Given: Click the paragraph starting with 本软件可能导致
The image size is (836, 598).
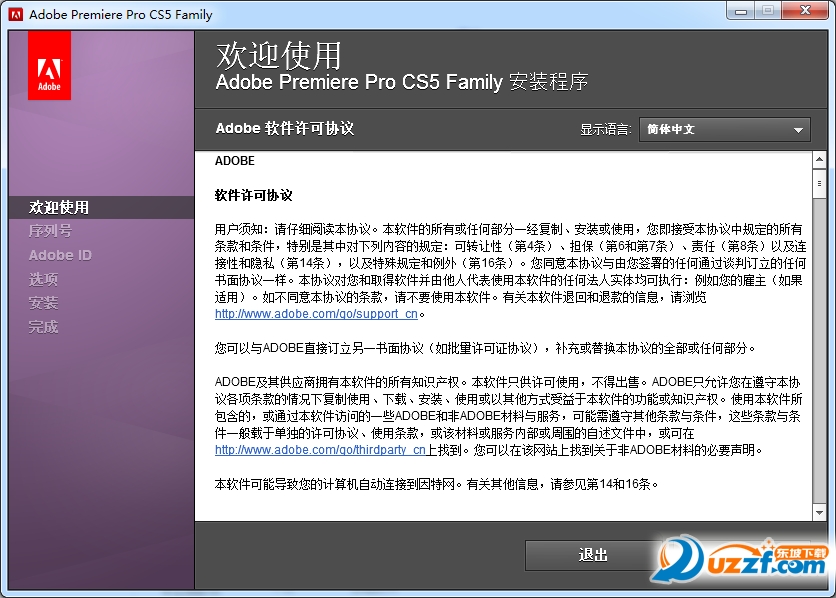Looking at the screenshot, I should click(437, 484).
